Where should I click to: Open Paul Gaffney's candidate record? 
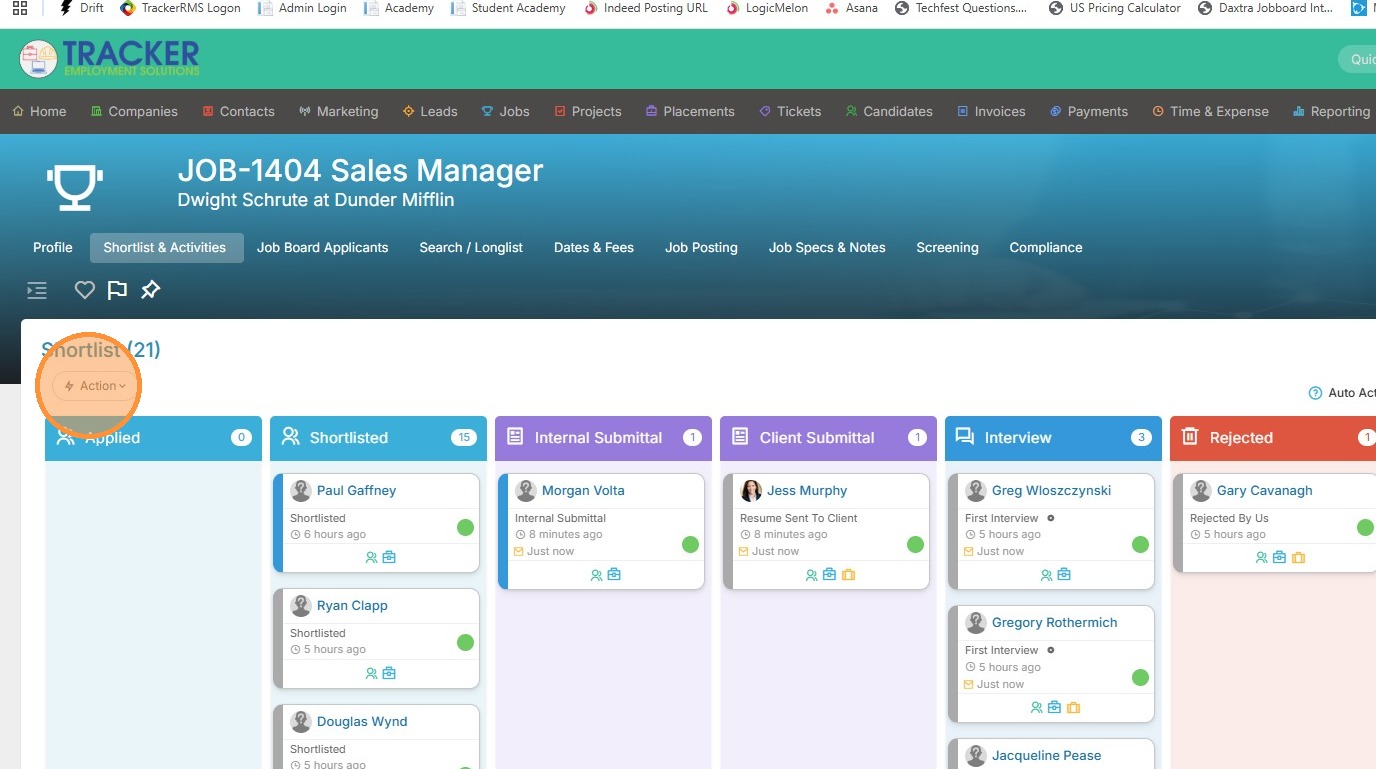(356, 491)
